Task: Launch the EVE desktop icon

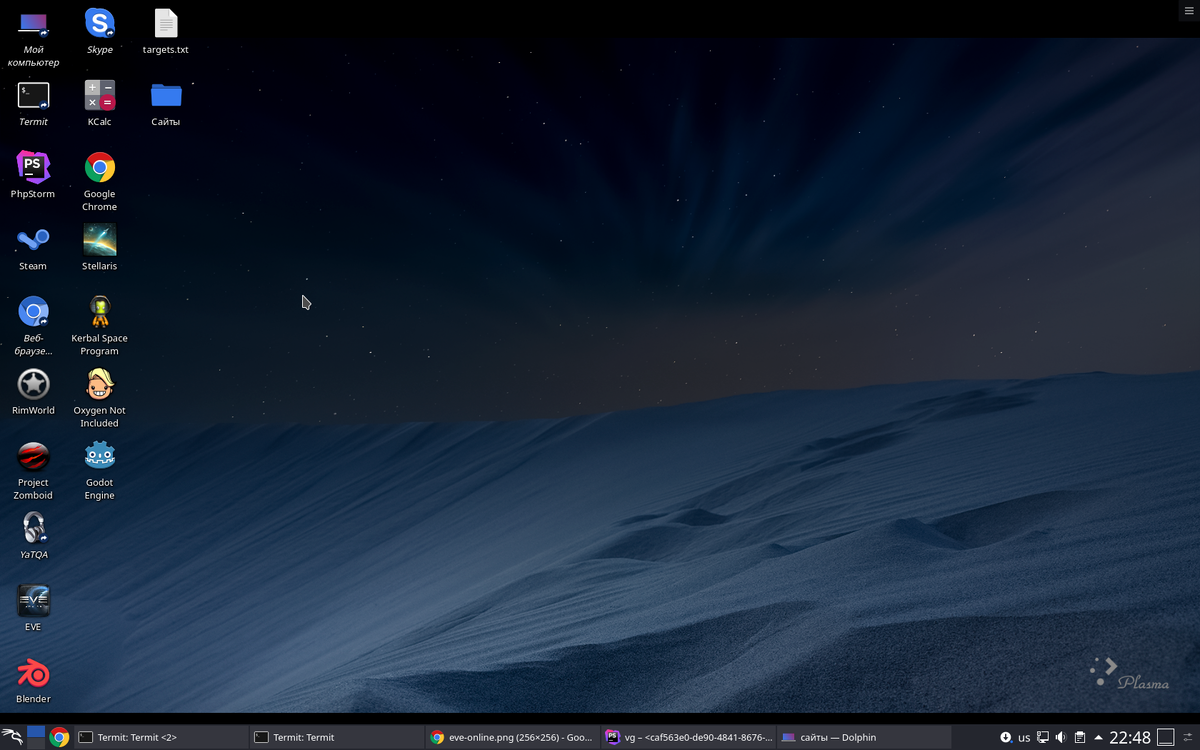Action: tap(33, 607)
